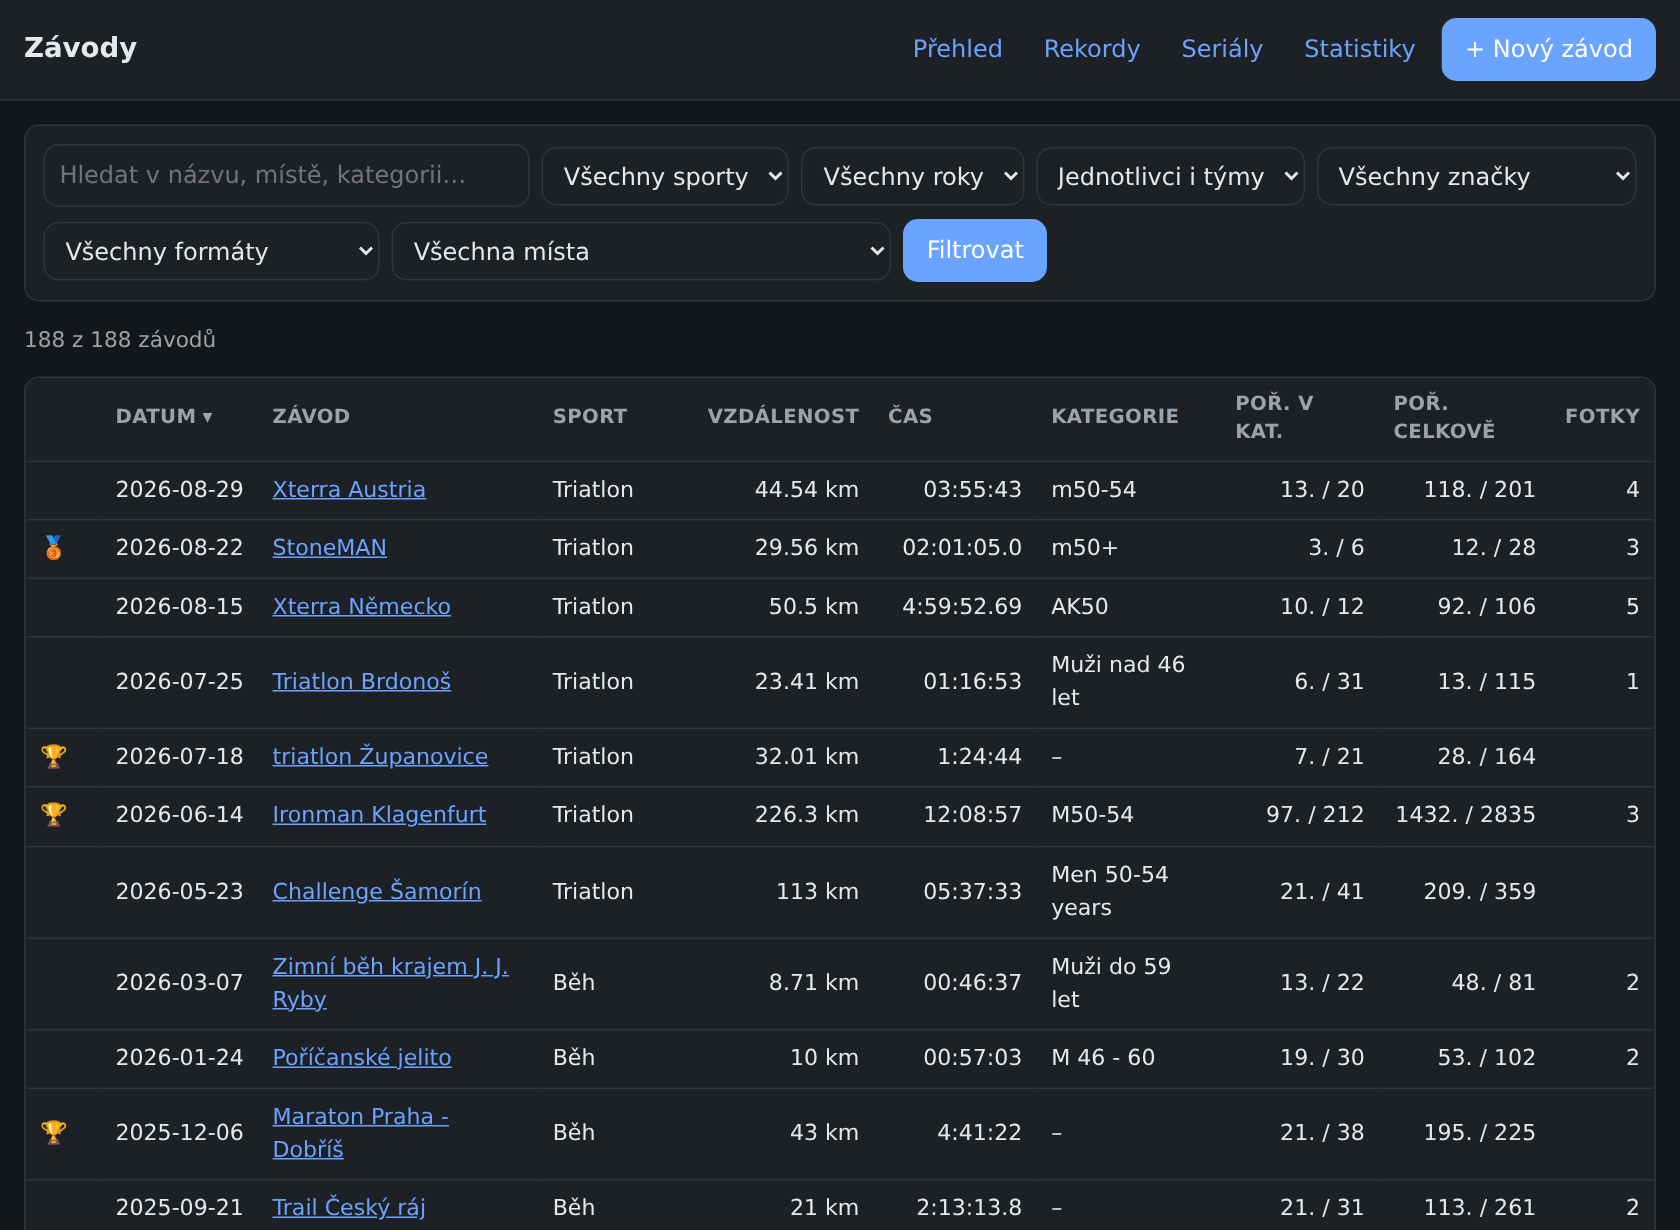Screen dimensions: 1680x1230
Task: Open the Challenge Šamorín race link
Action: pos(377,892)
